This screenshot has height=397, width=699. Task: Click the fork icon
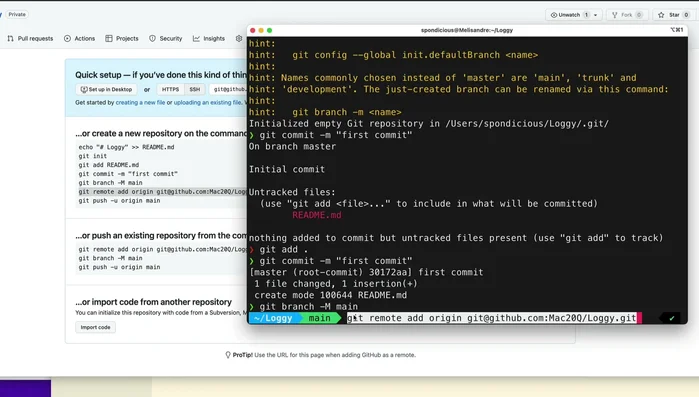click(615, 15)
